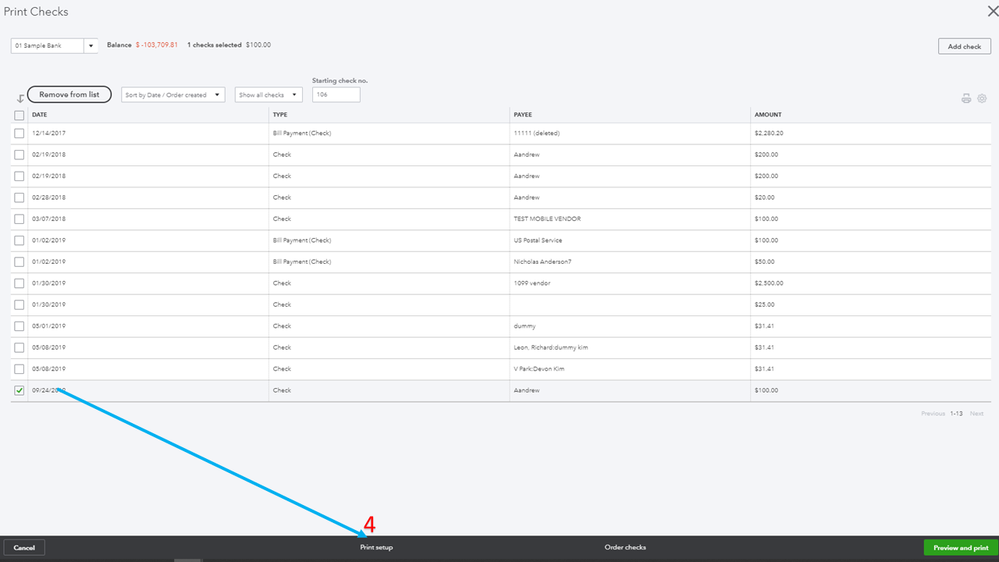Check the V Park:Devon Kim row checkbox
Image resolution: width=999 pixels, height=562 pixels.
[19, 369]
